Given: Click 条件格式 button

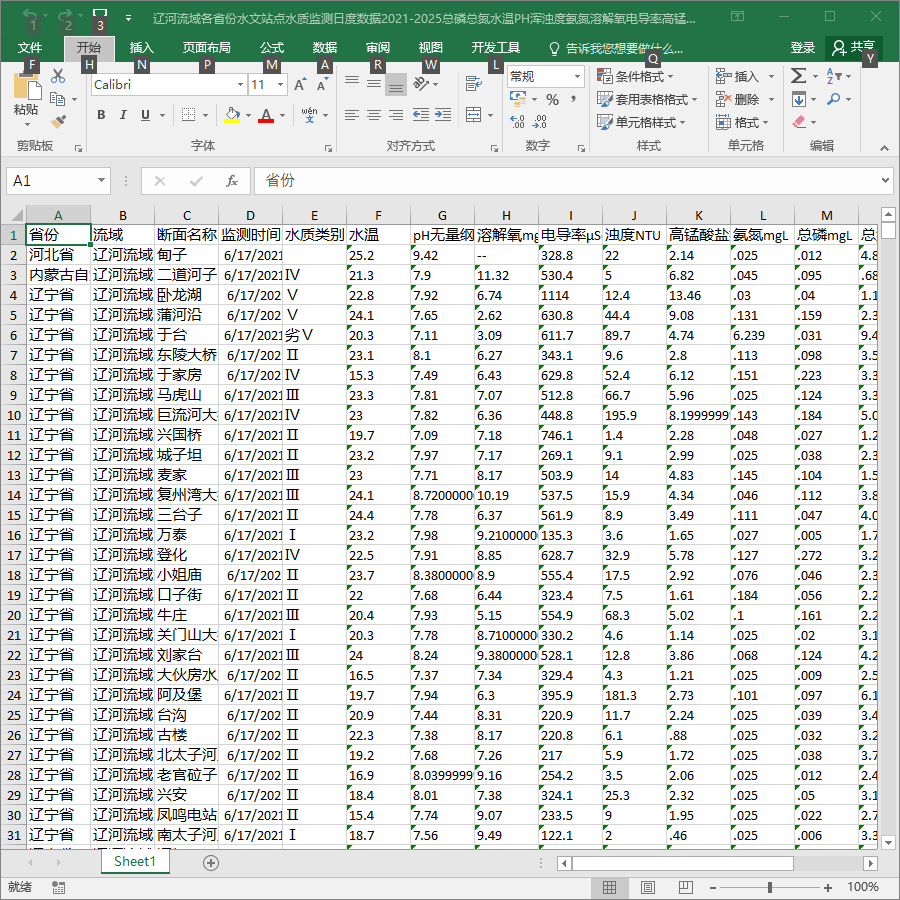Looking at the screenshot, I should [635, 76].
